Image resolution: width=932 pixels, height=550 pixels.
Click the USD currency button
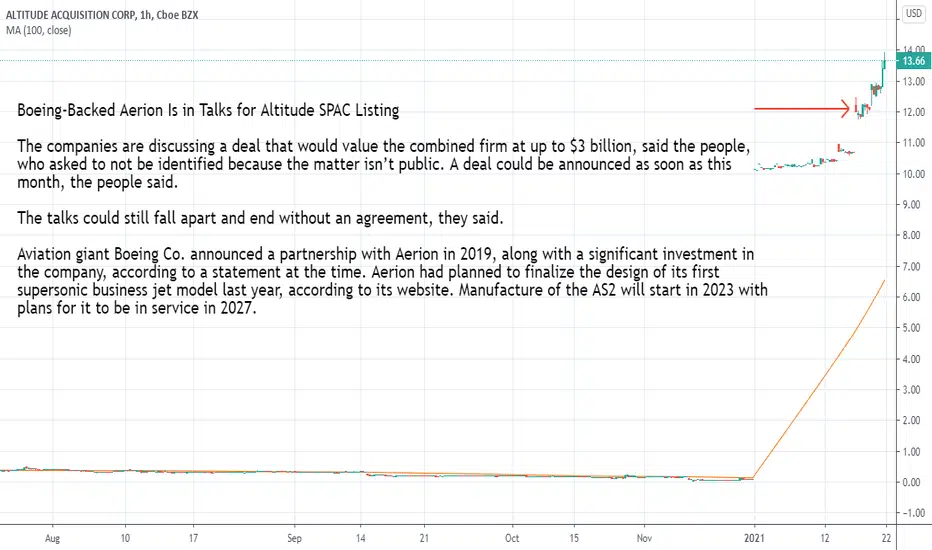point(914,13)
